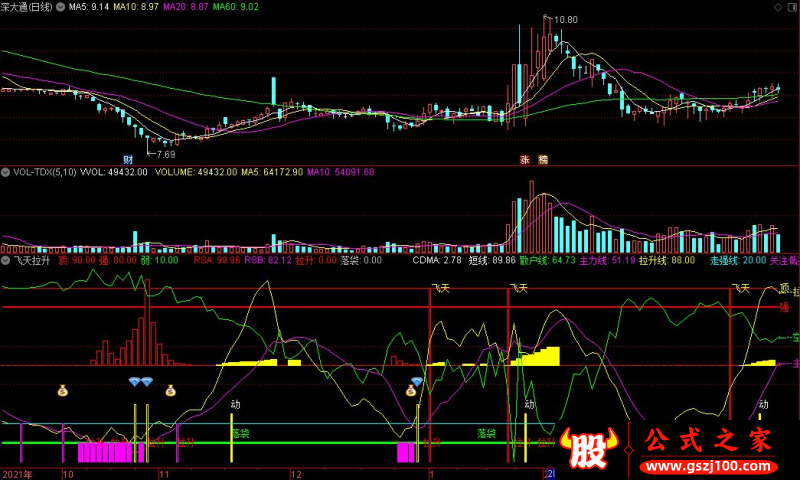This screenshot has width=800, height=480.
Task: Select the MA5: 9.14 moving average label
Action: [x=89, y=7]
